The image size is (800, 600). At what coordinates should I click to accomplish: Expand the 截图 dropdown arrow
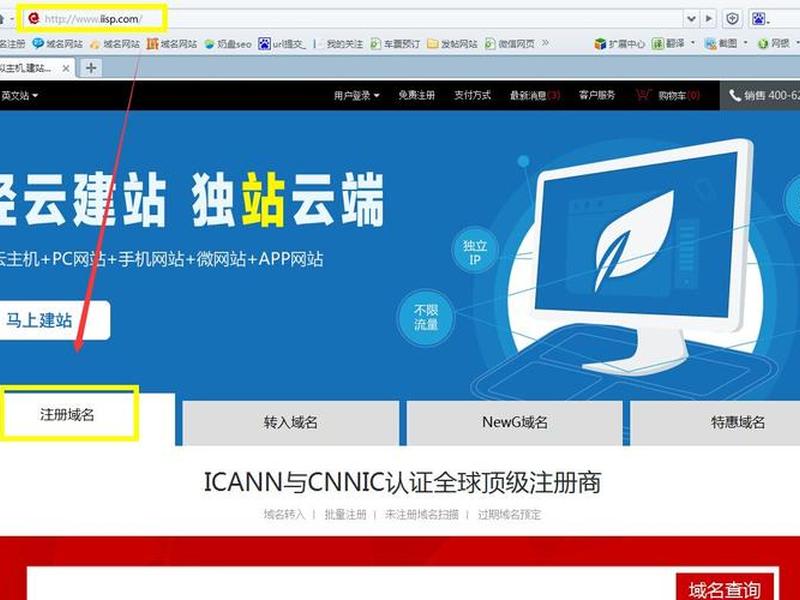pos(745,43)
